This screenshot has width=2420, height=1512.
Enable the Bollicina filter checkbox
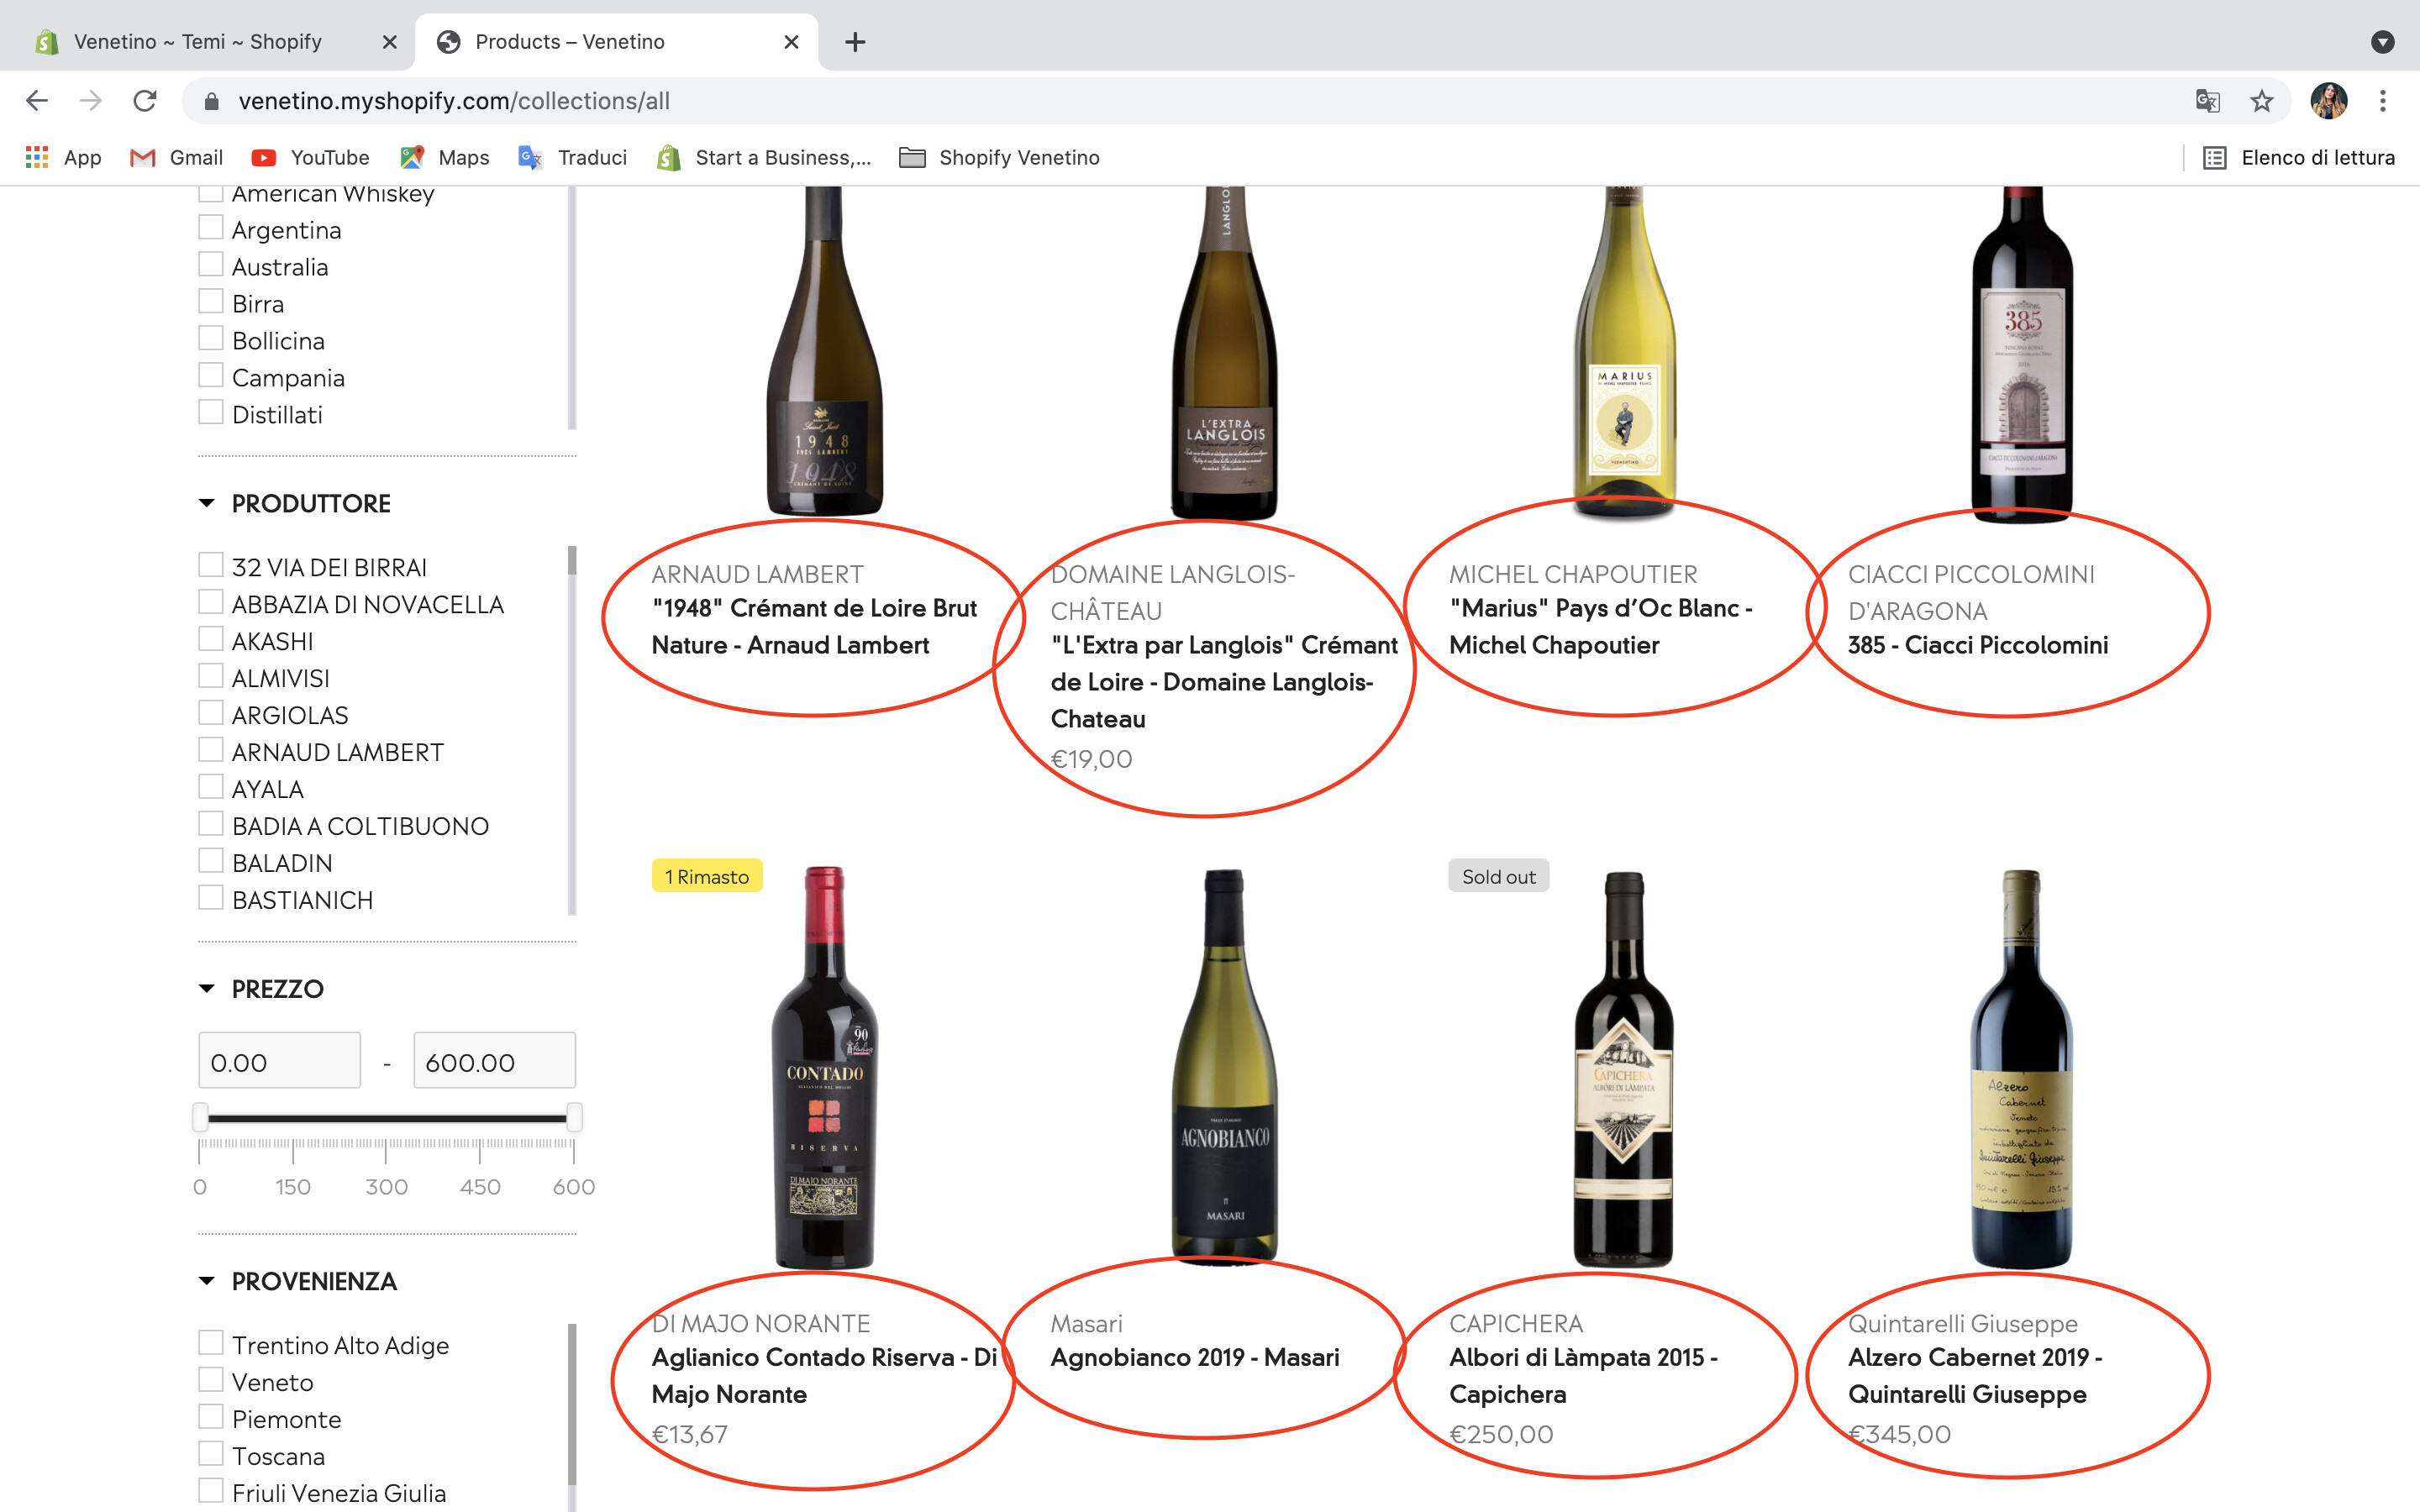tap(210, 339)
